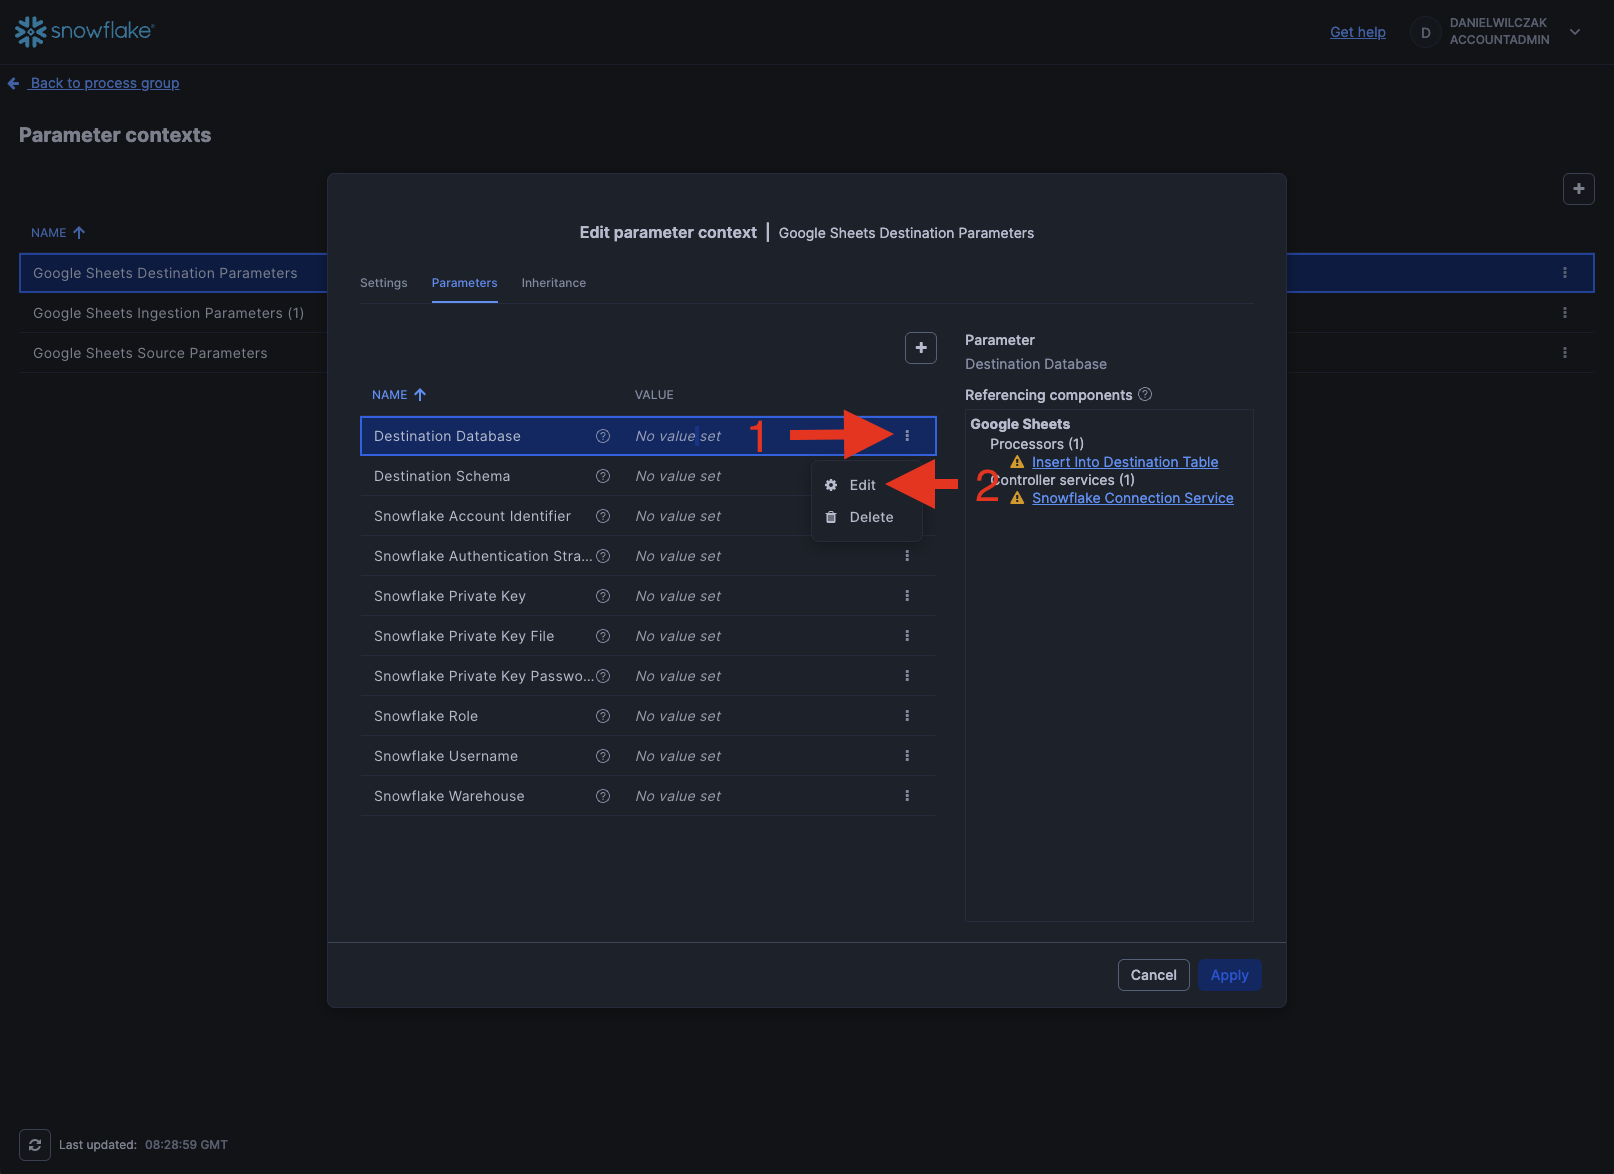Click refresh icon next to Last updated
This screenshot has width=1614, height=1174.
35,1145
